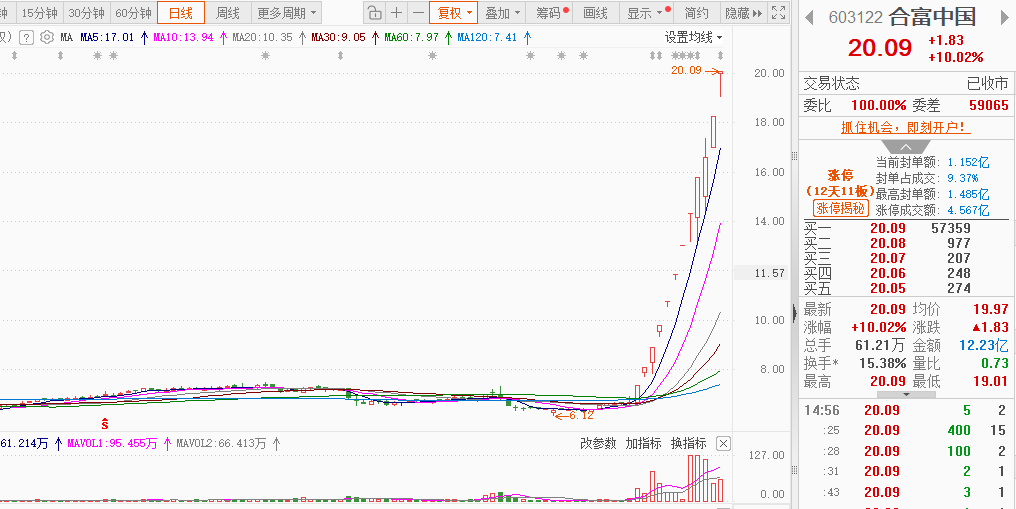
Task: Click the up arrow next to MA10:13.94
Action: click(x=223, y=38)
